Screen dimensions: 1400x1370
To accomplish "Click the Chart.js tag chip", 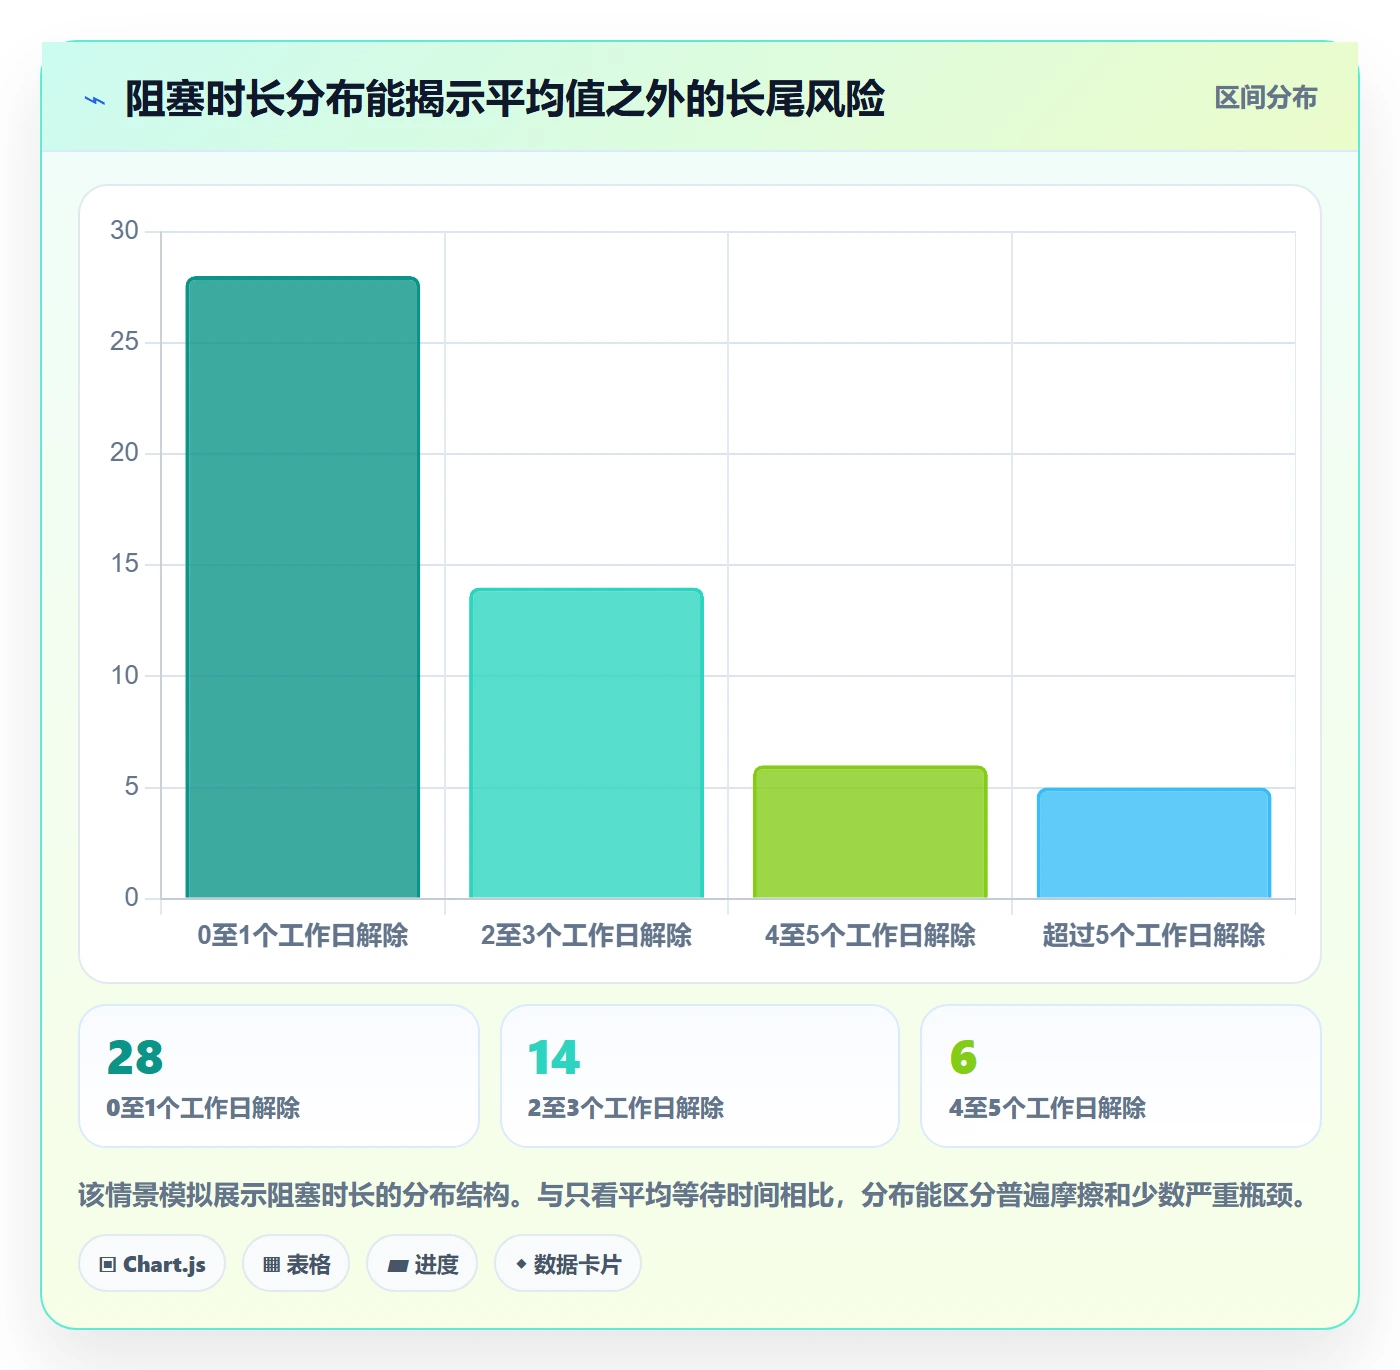I will click(x=152, y=1264).
